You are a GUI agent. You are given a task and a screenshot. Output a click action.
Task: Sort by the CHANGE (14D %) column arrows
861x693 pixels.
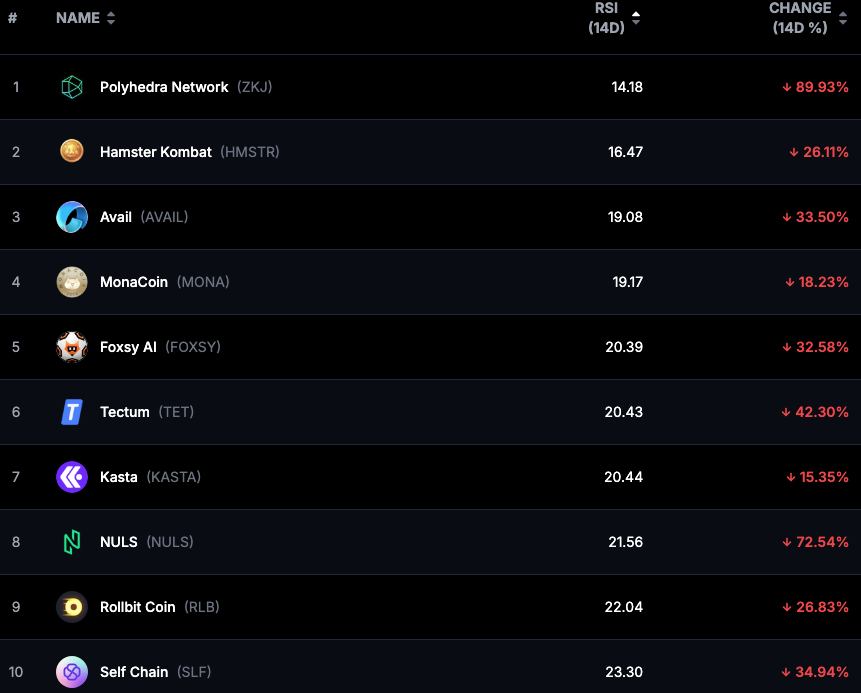(843, 18)
